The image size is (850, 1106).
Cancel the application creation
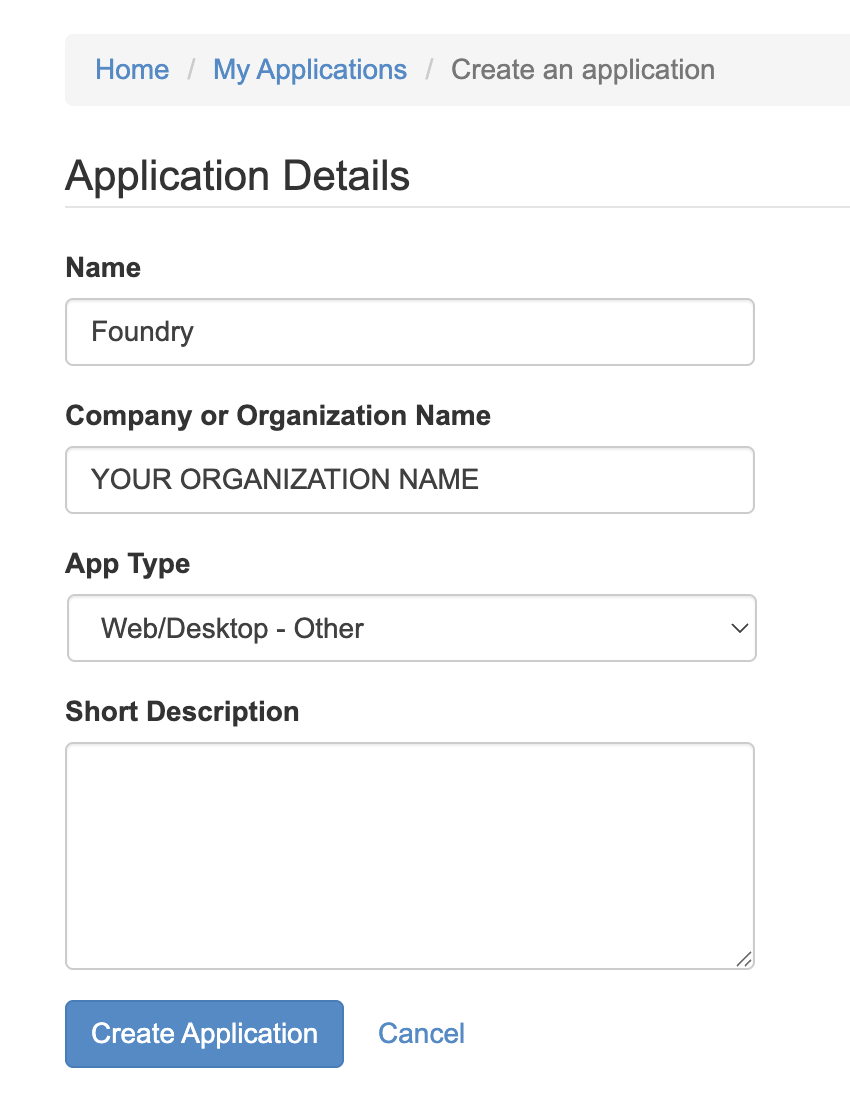(x=421, y=1033)
